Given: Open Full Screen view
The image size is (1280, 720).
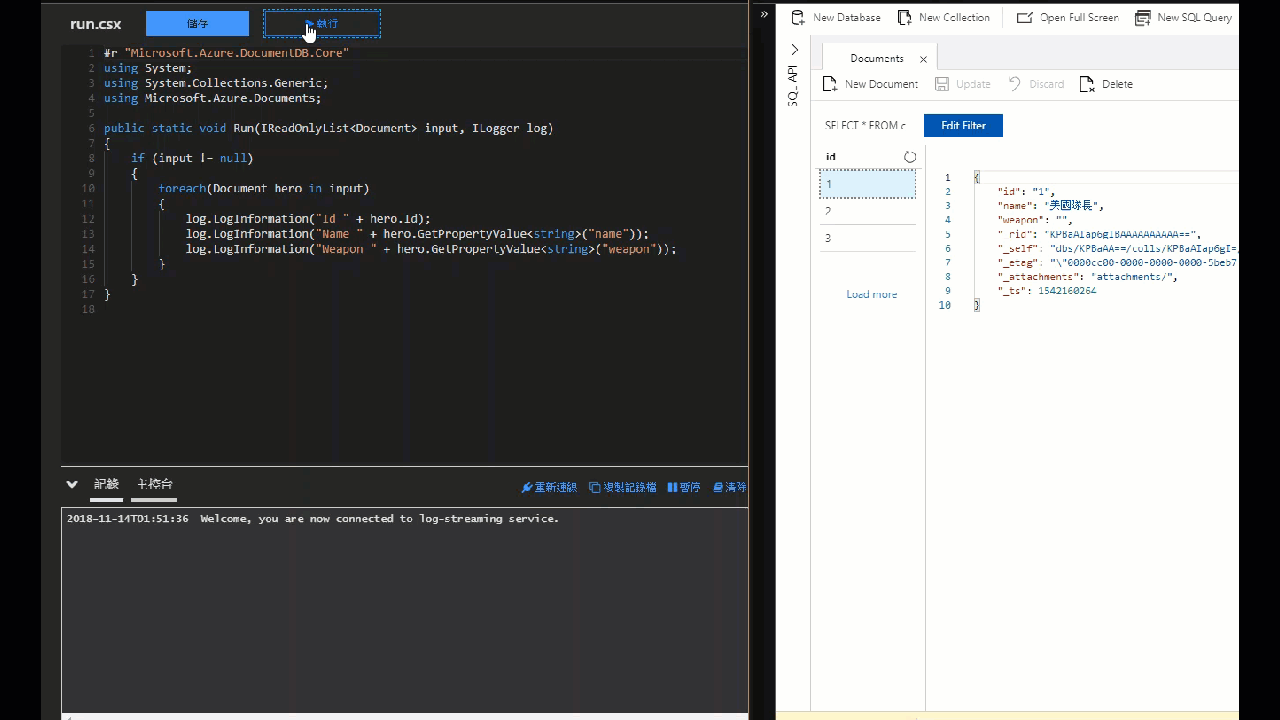Looking at the screenshot, I should tap(1067, 18).
